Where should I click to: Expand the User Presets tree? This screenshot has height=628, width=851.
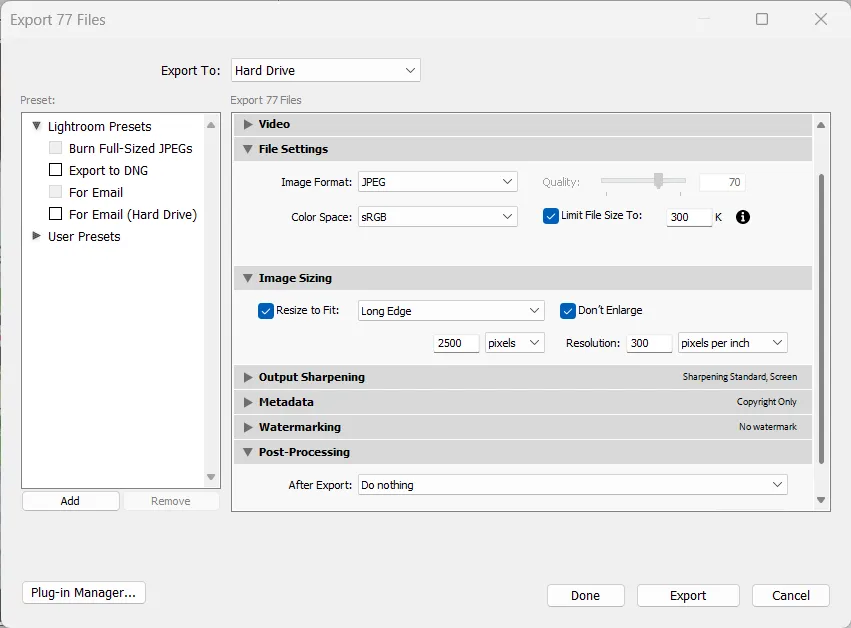pos(36,236)
